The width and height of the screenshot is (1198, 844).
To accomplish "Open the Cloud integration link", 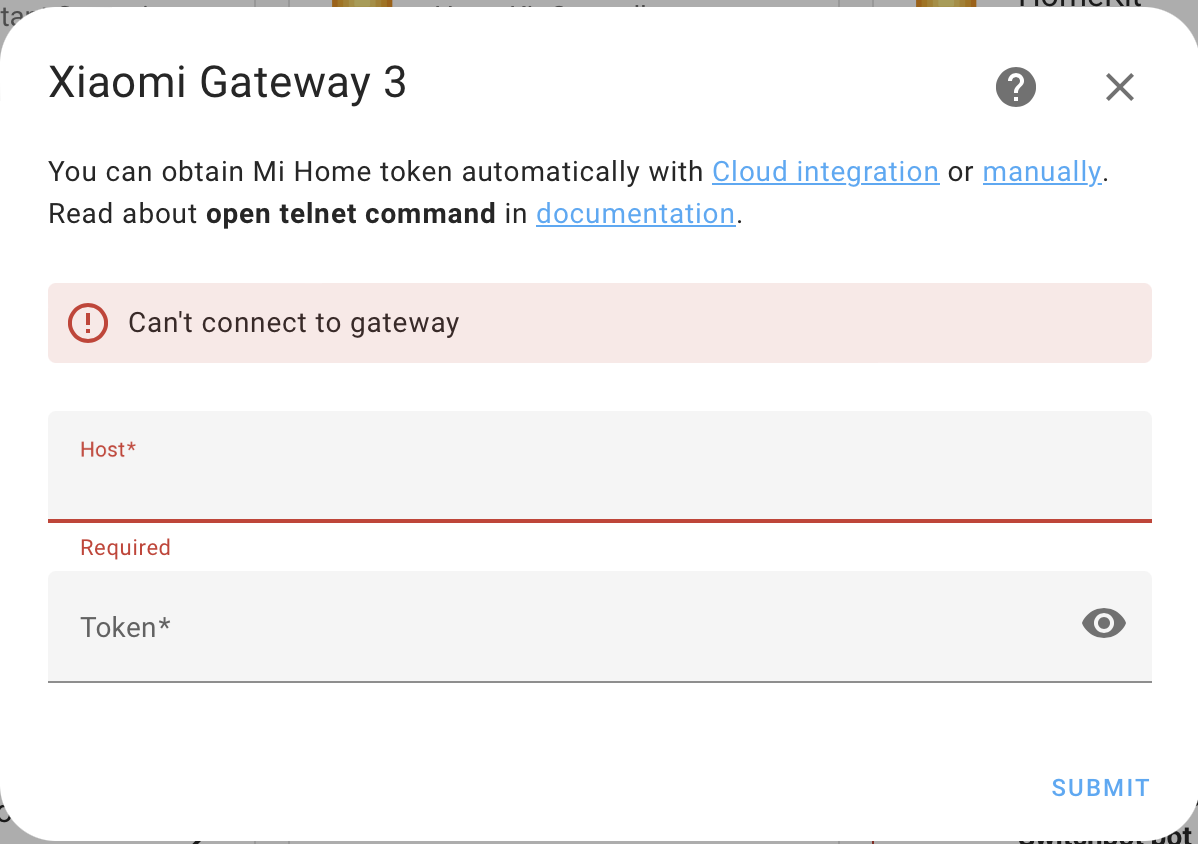I will click(x=824, y=172).
